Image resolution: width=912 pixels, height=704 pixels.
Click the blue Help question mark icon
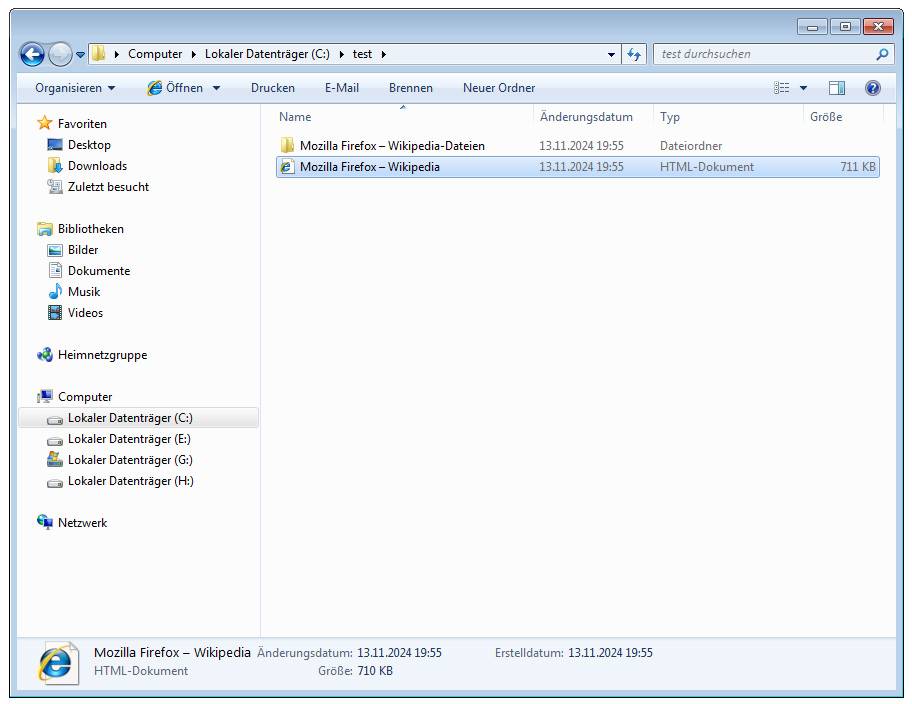click(872, 88)
